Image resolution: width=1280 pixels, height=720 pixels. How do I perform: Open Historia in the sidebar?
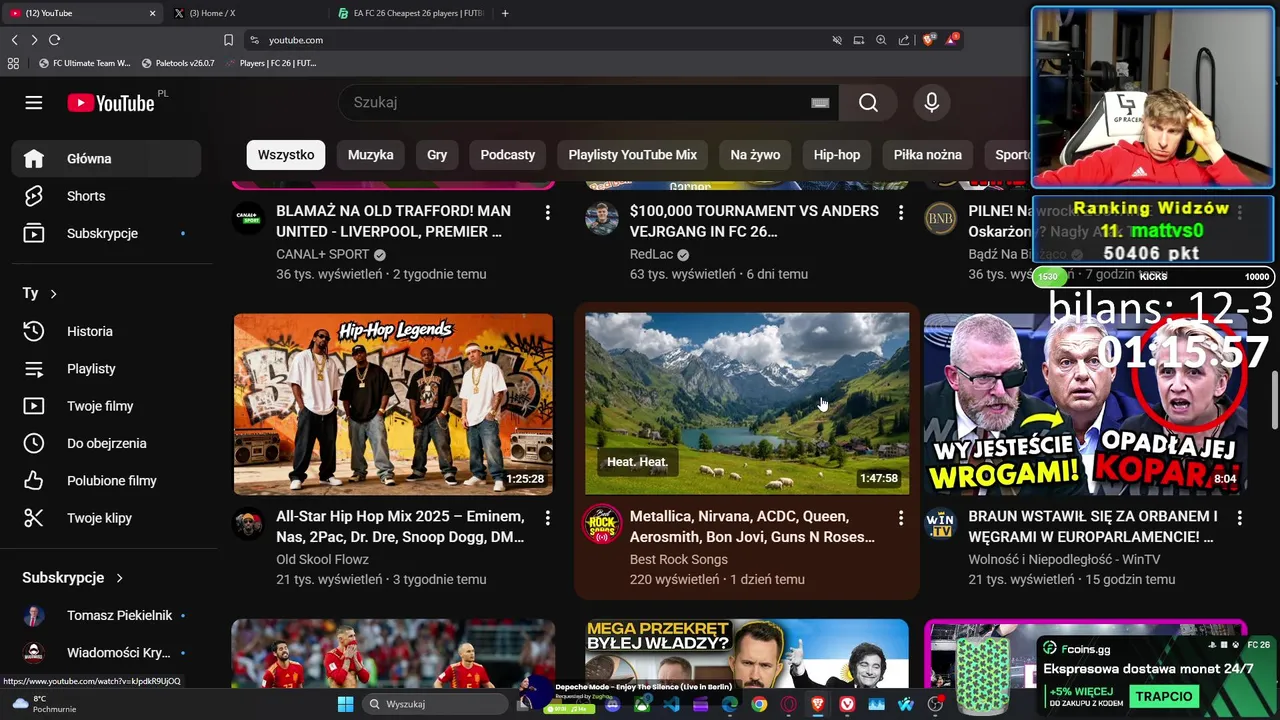(107, 331)
